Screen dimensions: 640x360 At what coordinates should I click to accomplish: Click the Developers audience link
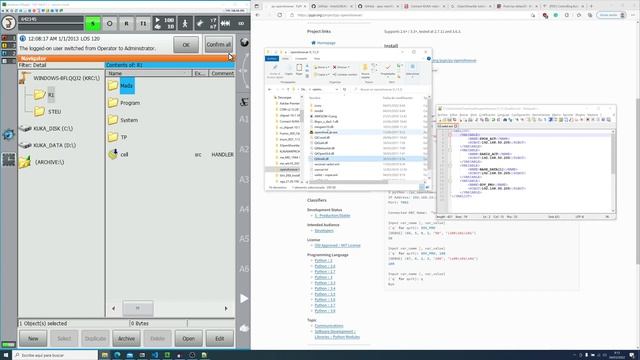[x=324, y=231]
